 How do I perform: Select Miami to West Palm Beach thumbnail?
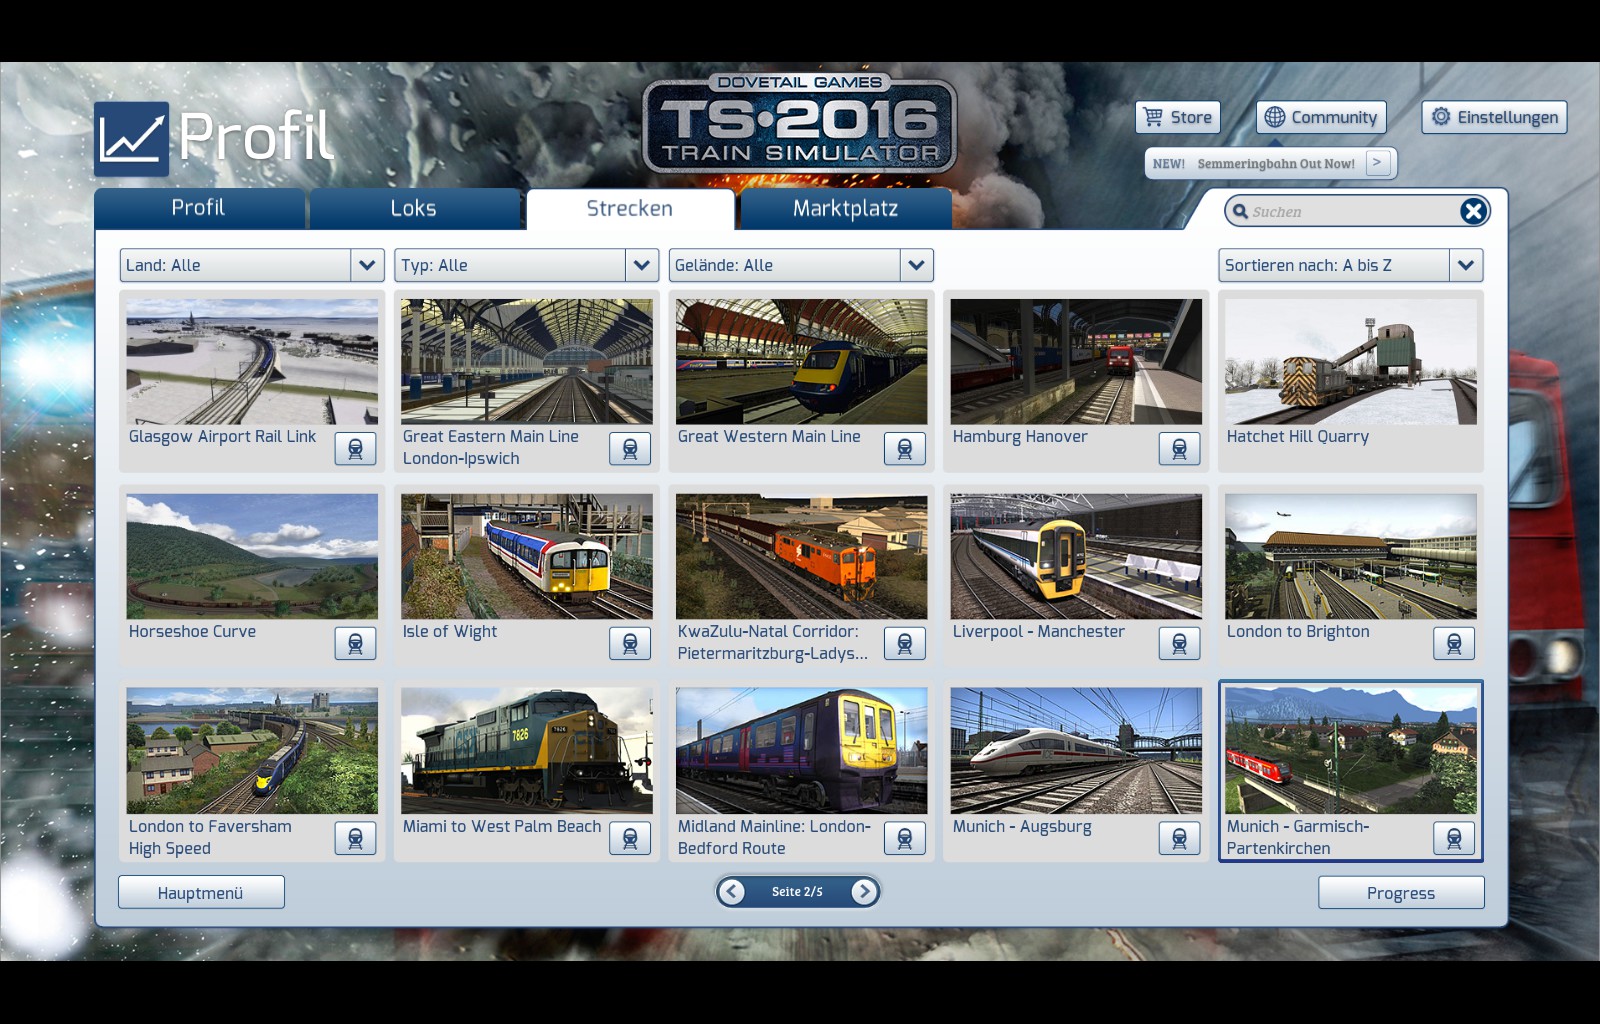point(527,750)
